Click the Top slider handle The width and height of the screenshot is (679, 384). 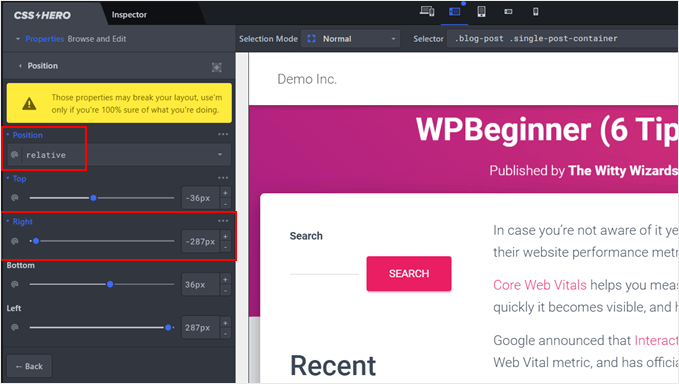(x=93, y=198)
